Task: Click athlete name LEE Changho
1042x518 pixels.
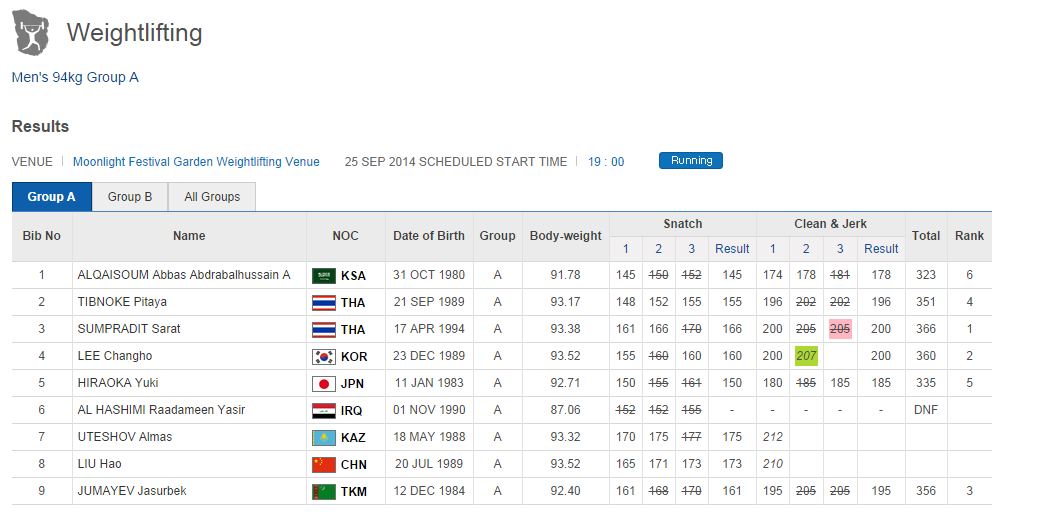Action: pos(114,357)
